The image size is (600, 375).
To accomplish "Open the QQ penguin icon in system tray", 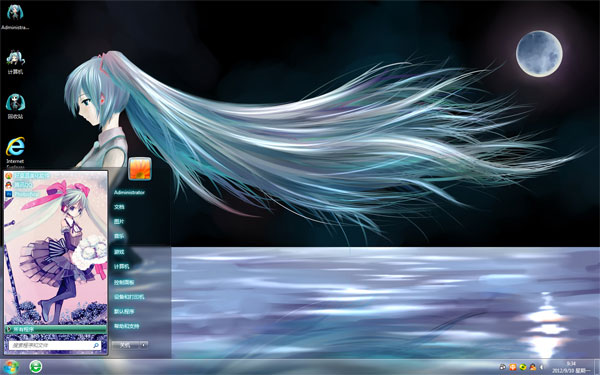I will (532, 367).
